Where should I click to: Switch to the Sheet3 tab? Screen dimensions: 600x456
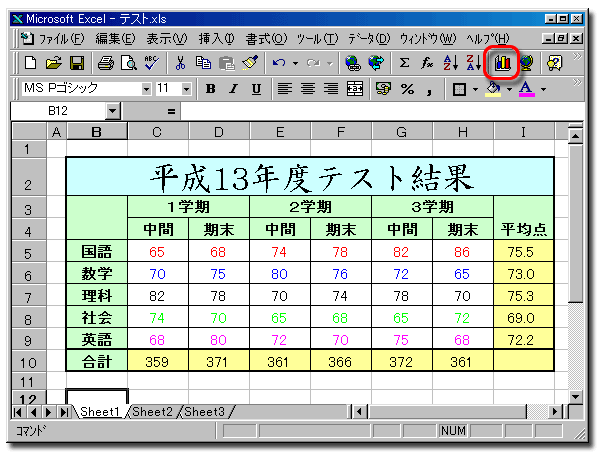click(x=204, y=412)
